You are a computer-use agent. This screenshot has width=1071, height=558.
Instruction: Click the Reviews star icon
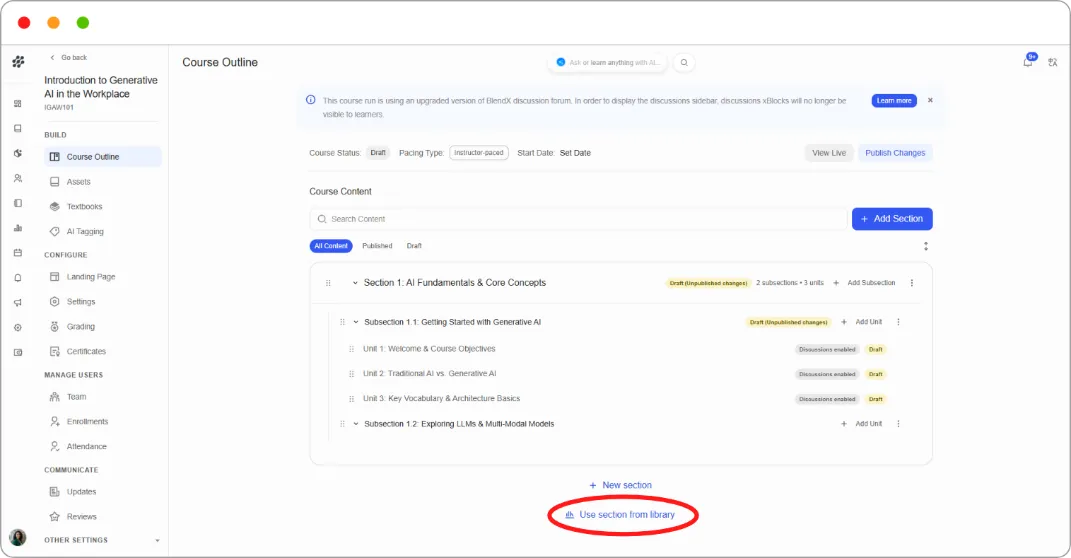(x=55, y=516)
